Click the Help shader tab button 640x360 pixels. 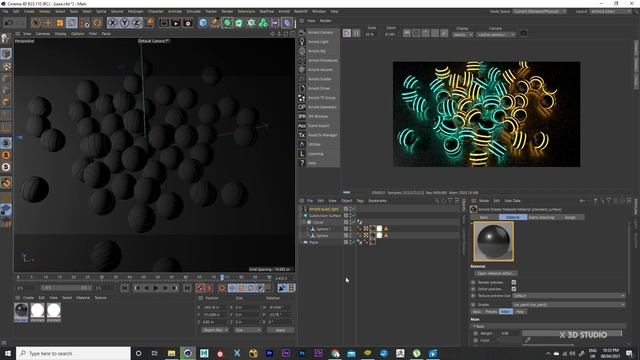pyautogui.click(x=520, y=311)
